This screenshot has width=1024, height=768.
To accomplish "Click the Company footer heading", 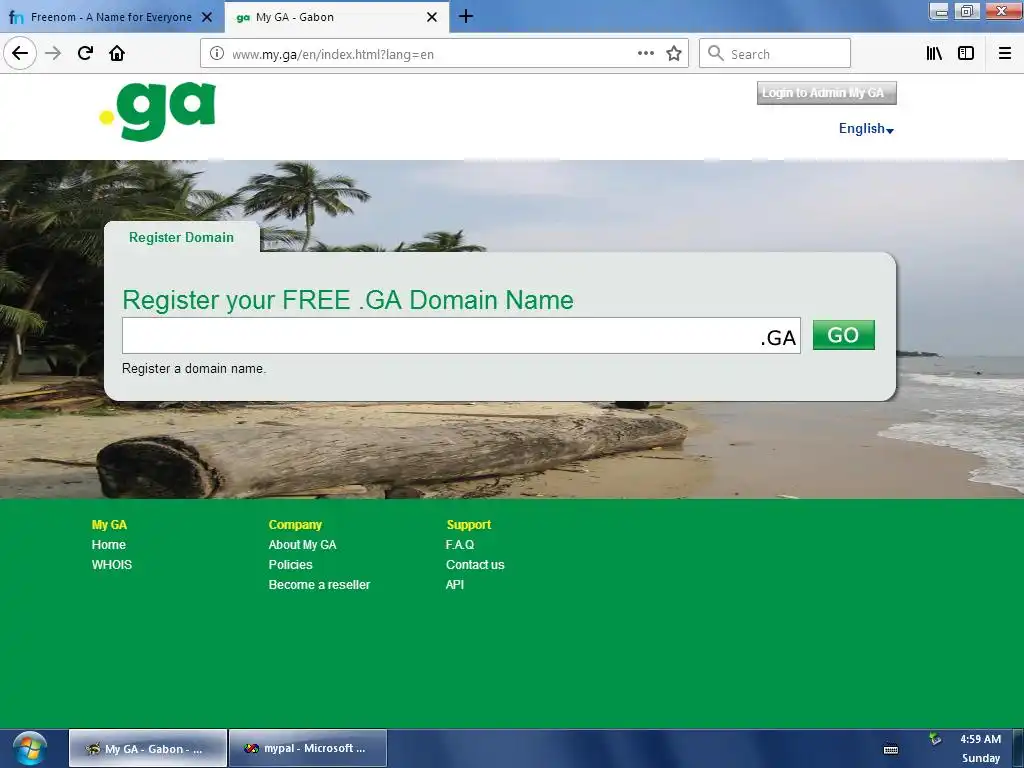I will point(295,524).
